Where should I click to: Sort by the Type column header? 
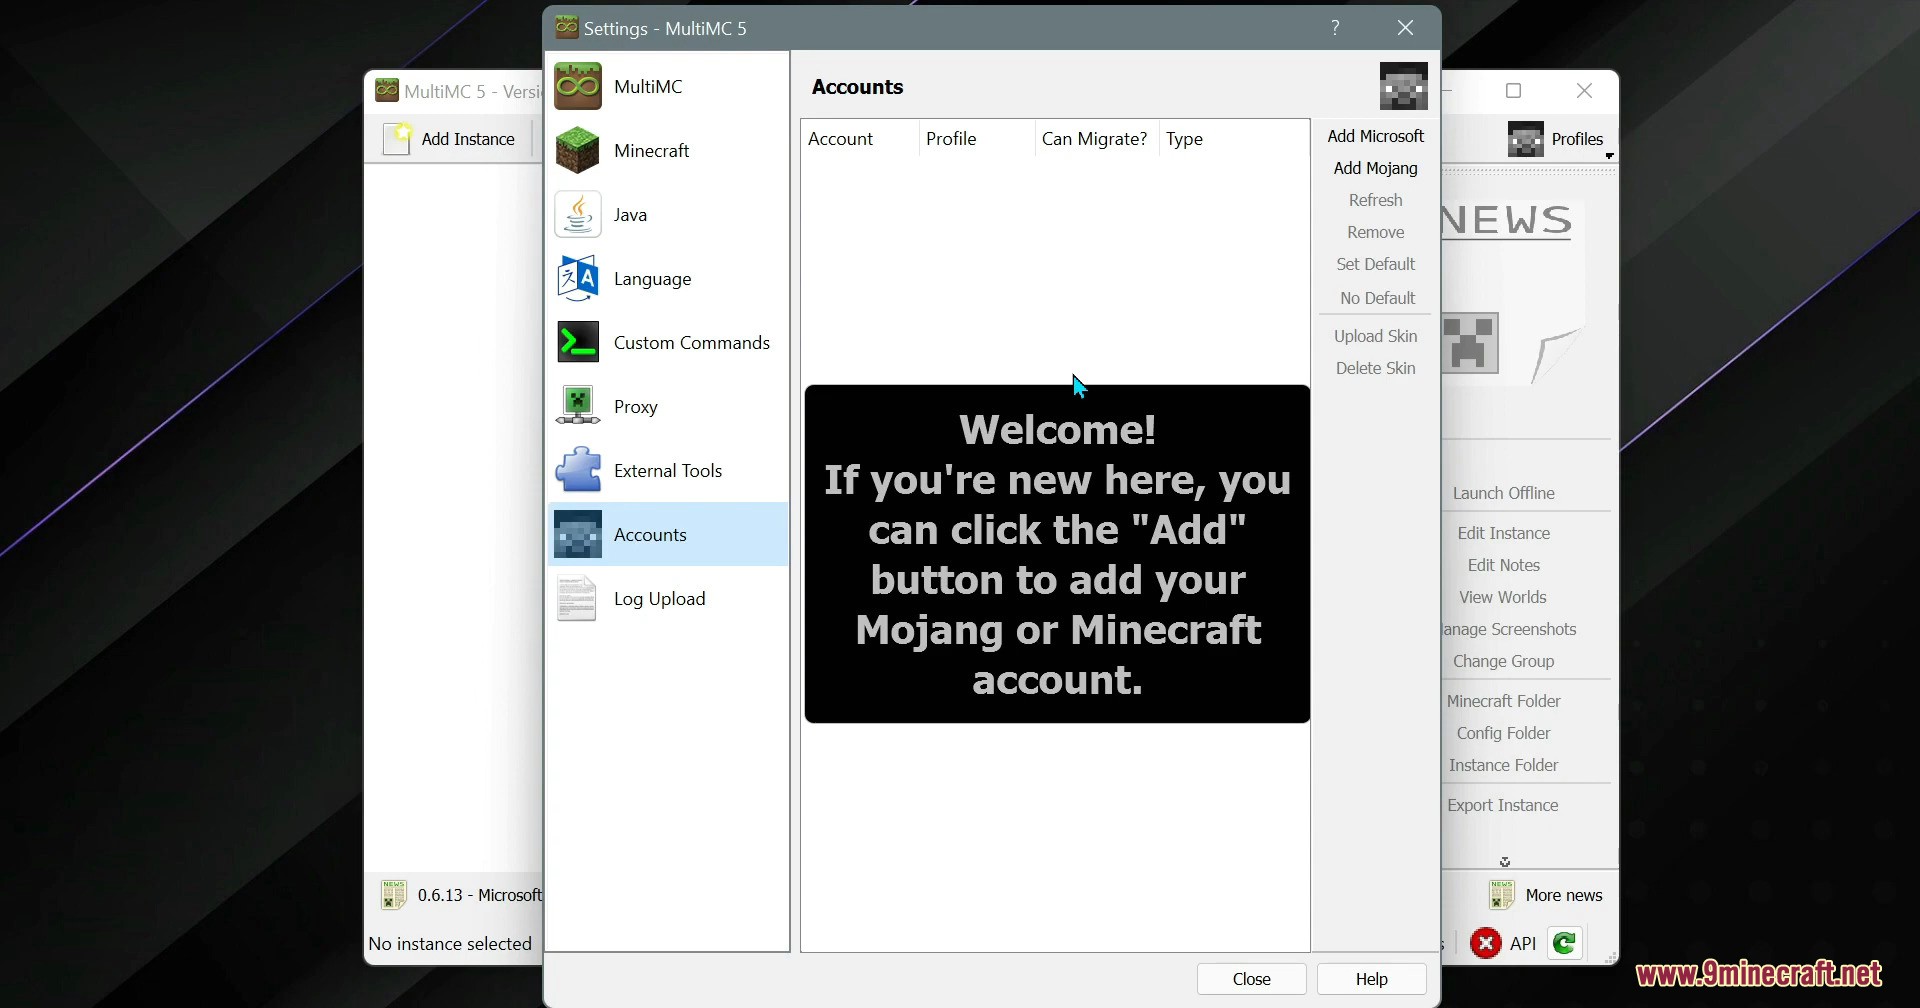(x=1234, y=139)
